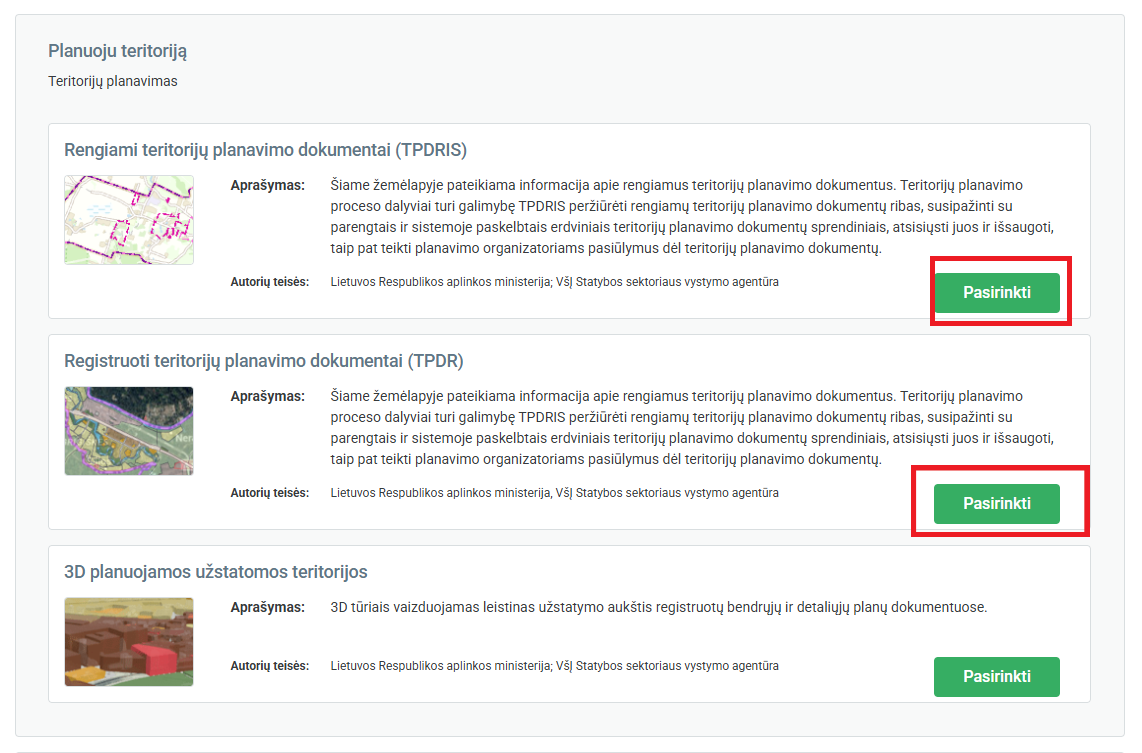Click the copyright holder text in TPDR card
This screenshot has height=753, width=1142.
click(x=554, y=493)
